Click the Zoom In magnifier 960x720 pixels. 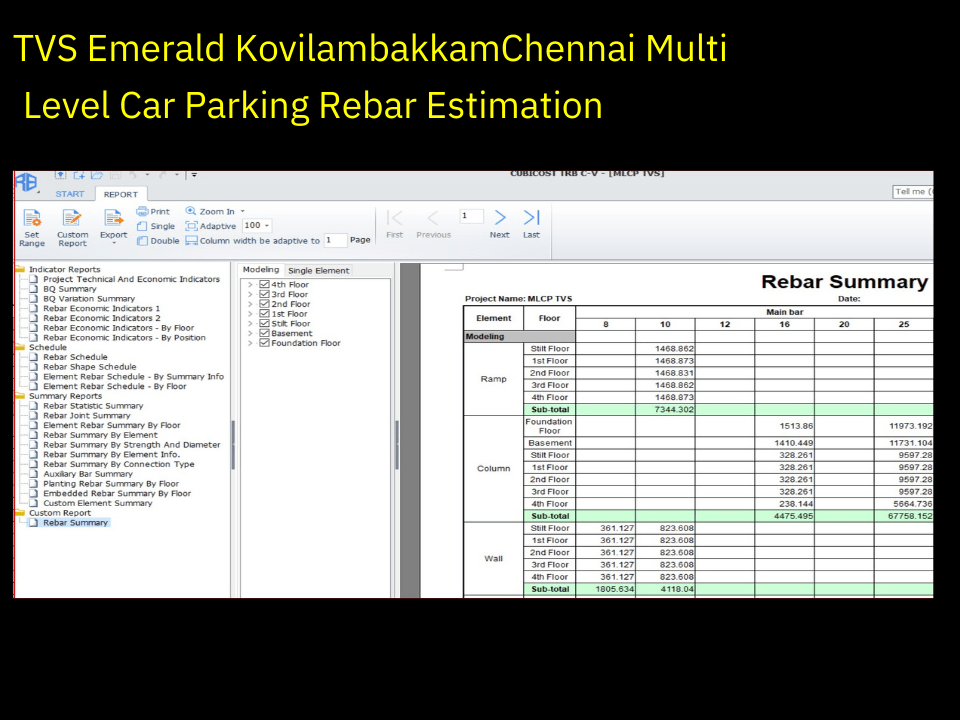point(191,211)
